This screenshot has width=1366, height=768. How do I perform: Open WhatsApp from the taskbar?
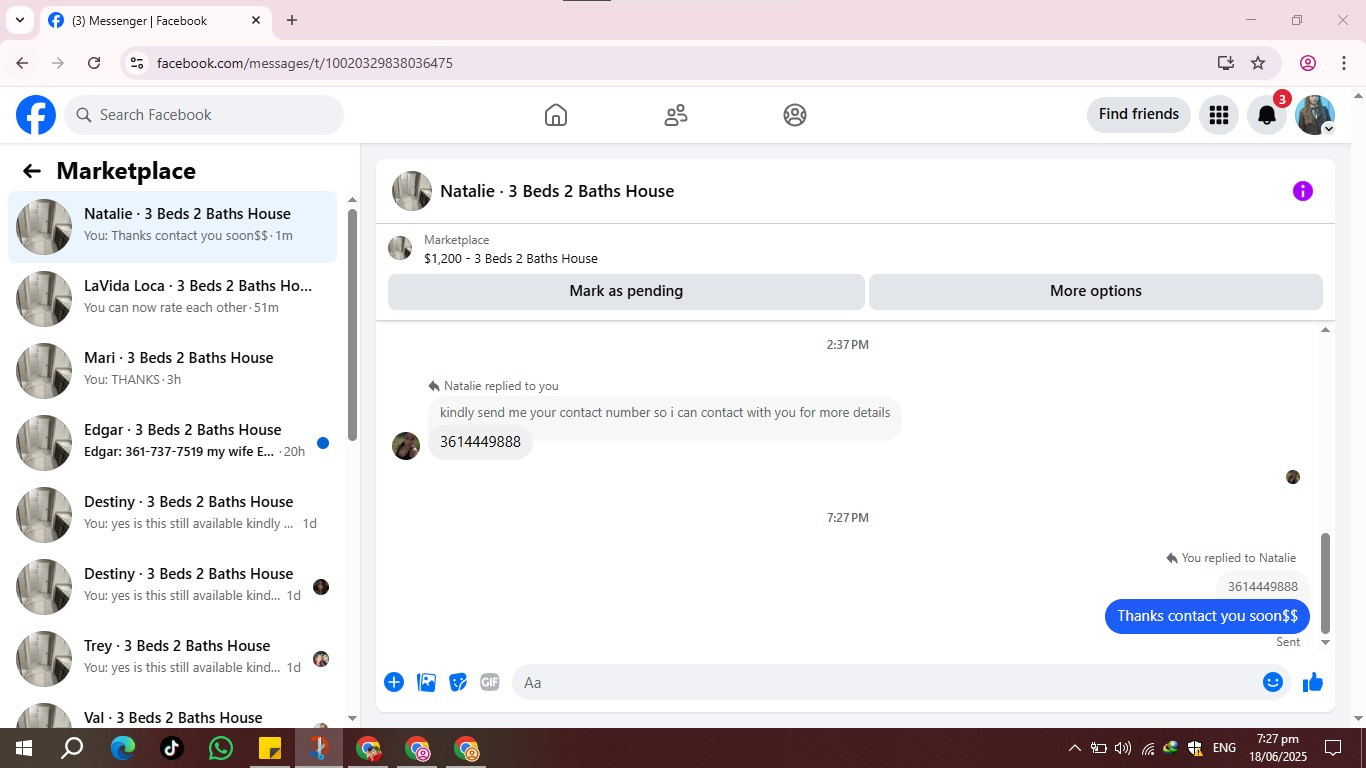(221, 748)
